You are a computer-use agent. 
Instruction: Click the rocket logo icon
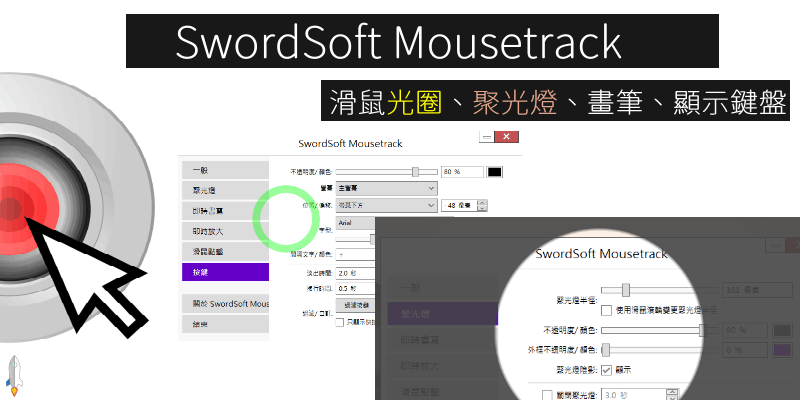pos(15,371)
